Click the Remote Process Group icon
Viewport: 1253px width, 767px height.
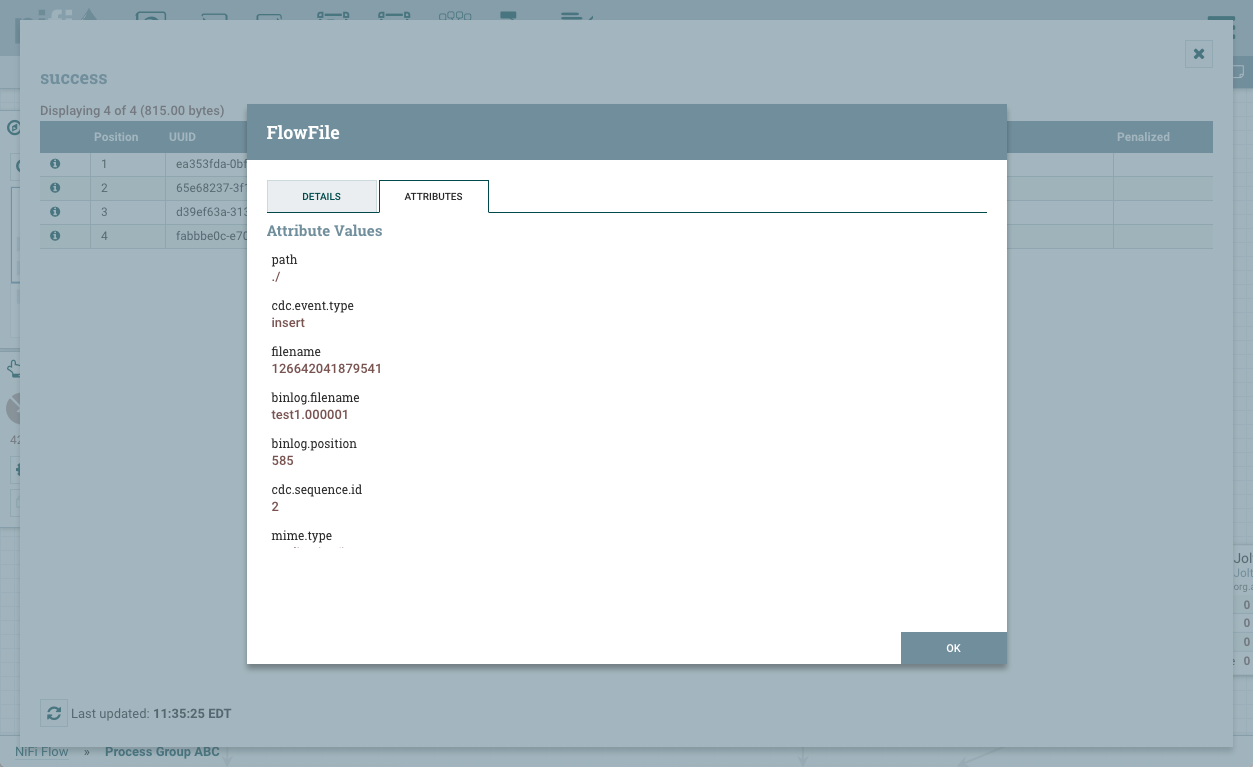394,17
